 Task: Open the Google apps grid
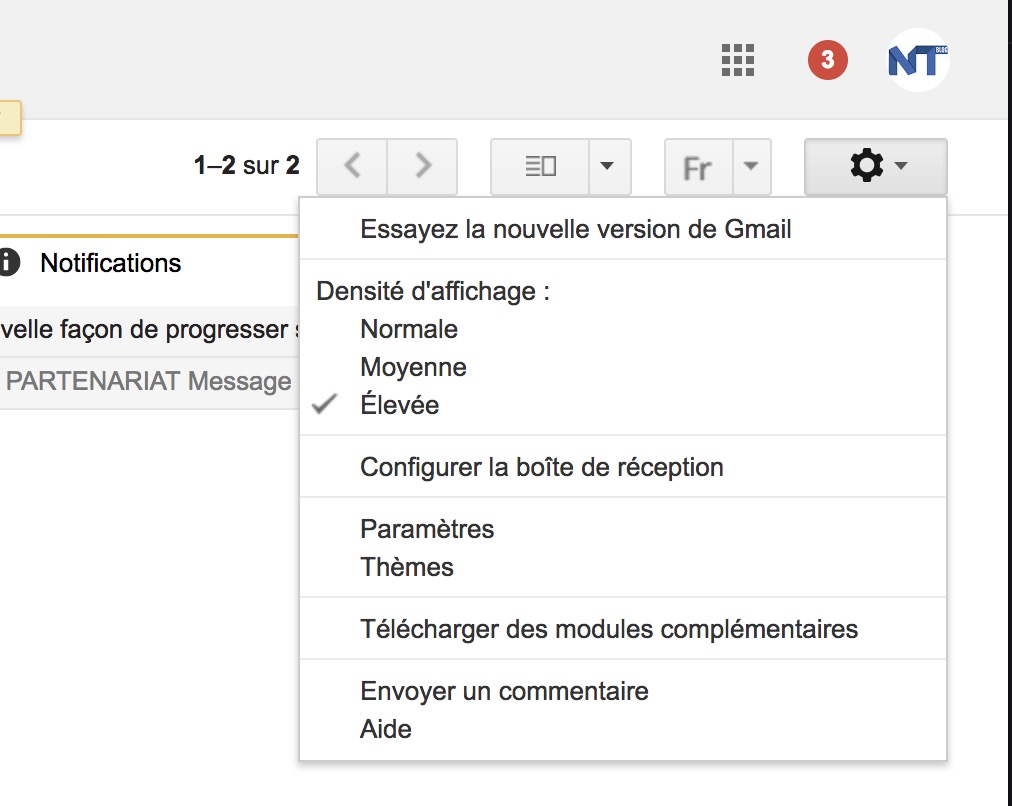click(x=737, y=60)
